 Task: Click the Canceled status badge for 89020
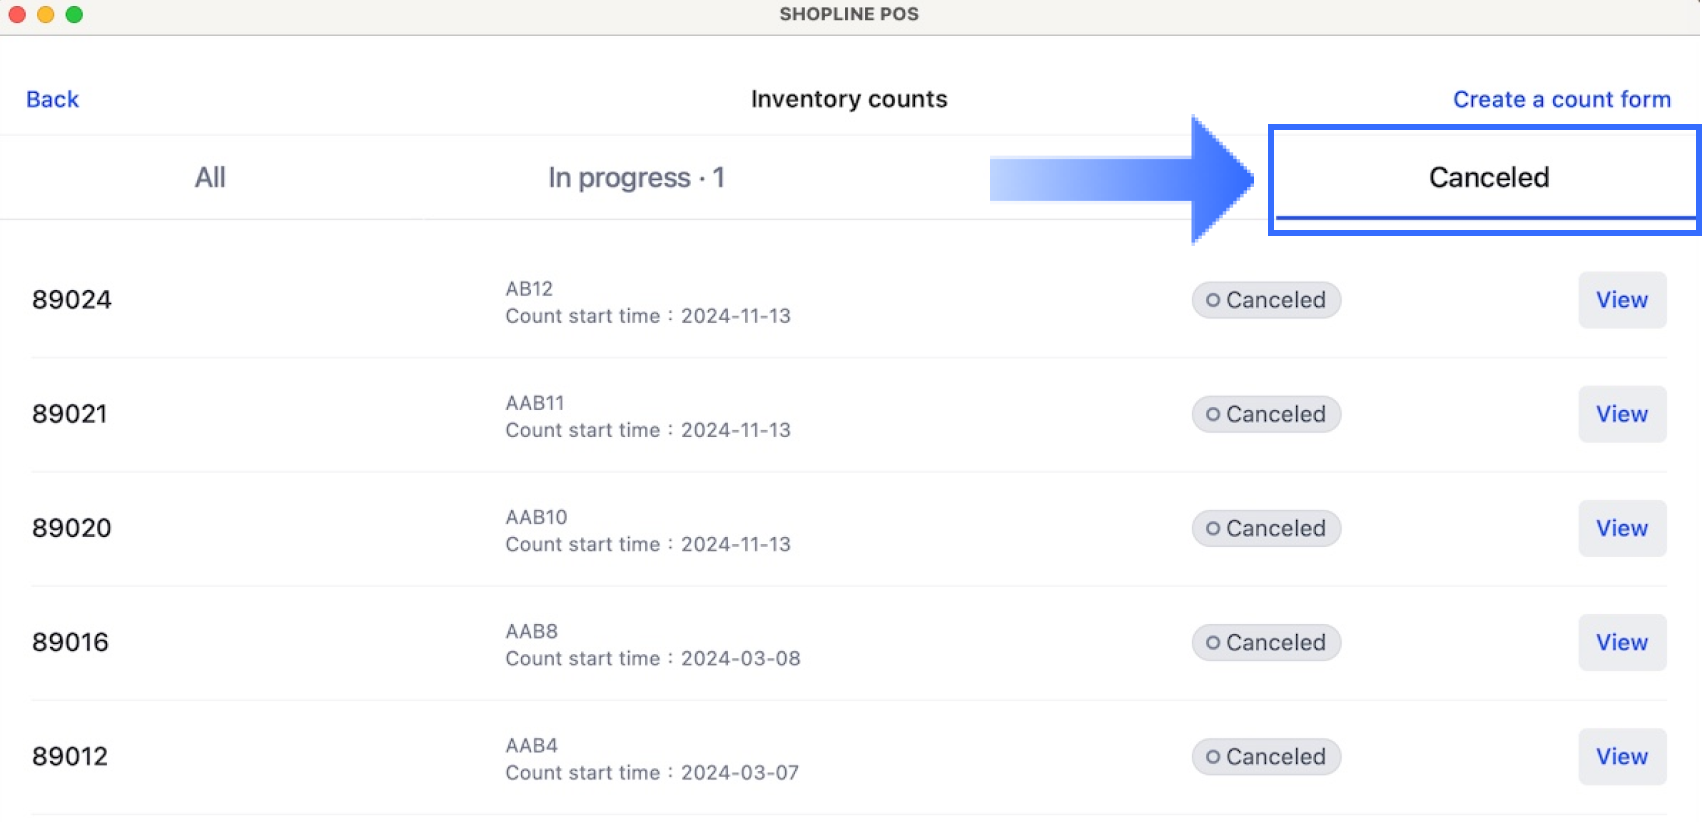click(1266, 528)
